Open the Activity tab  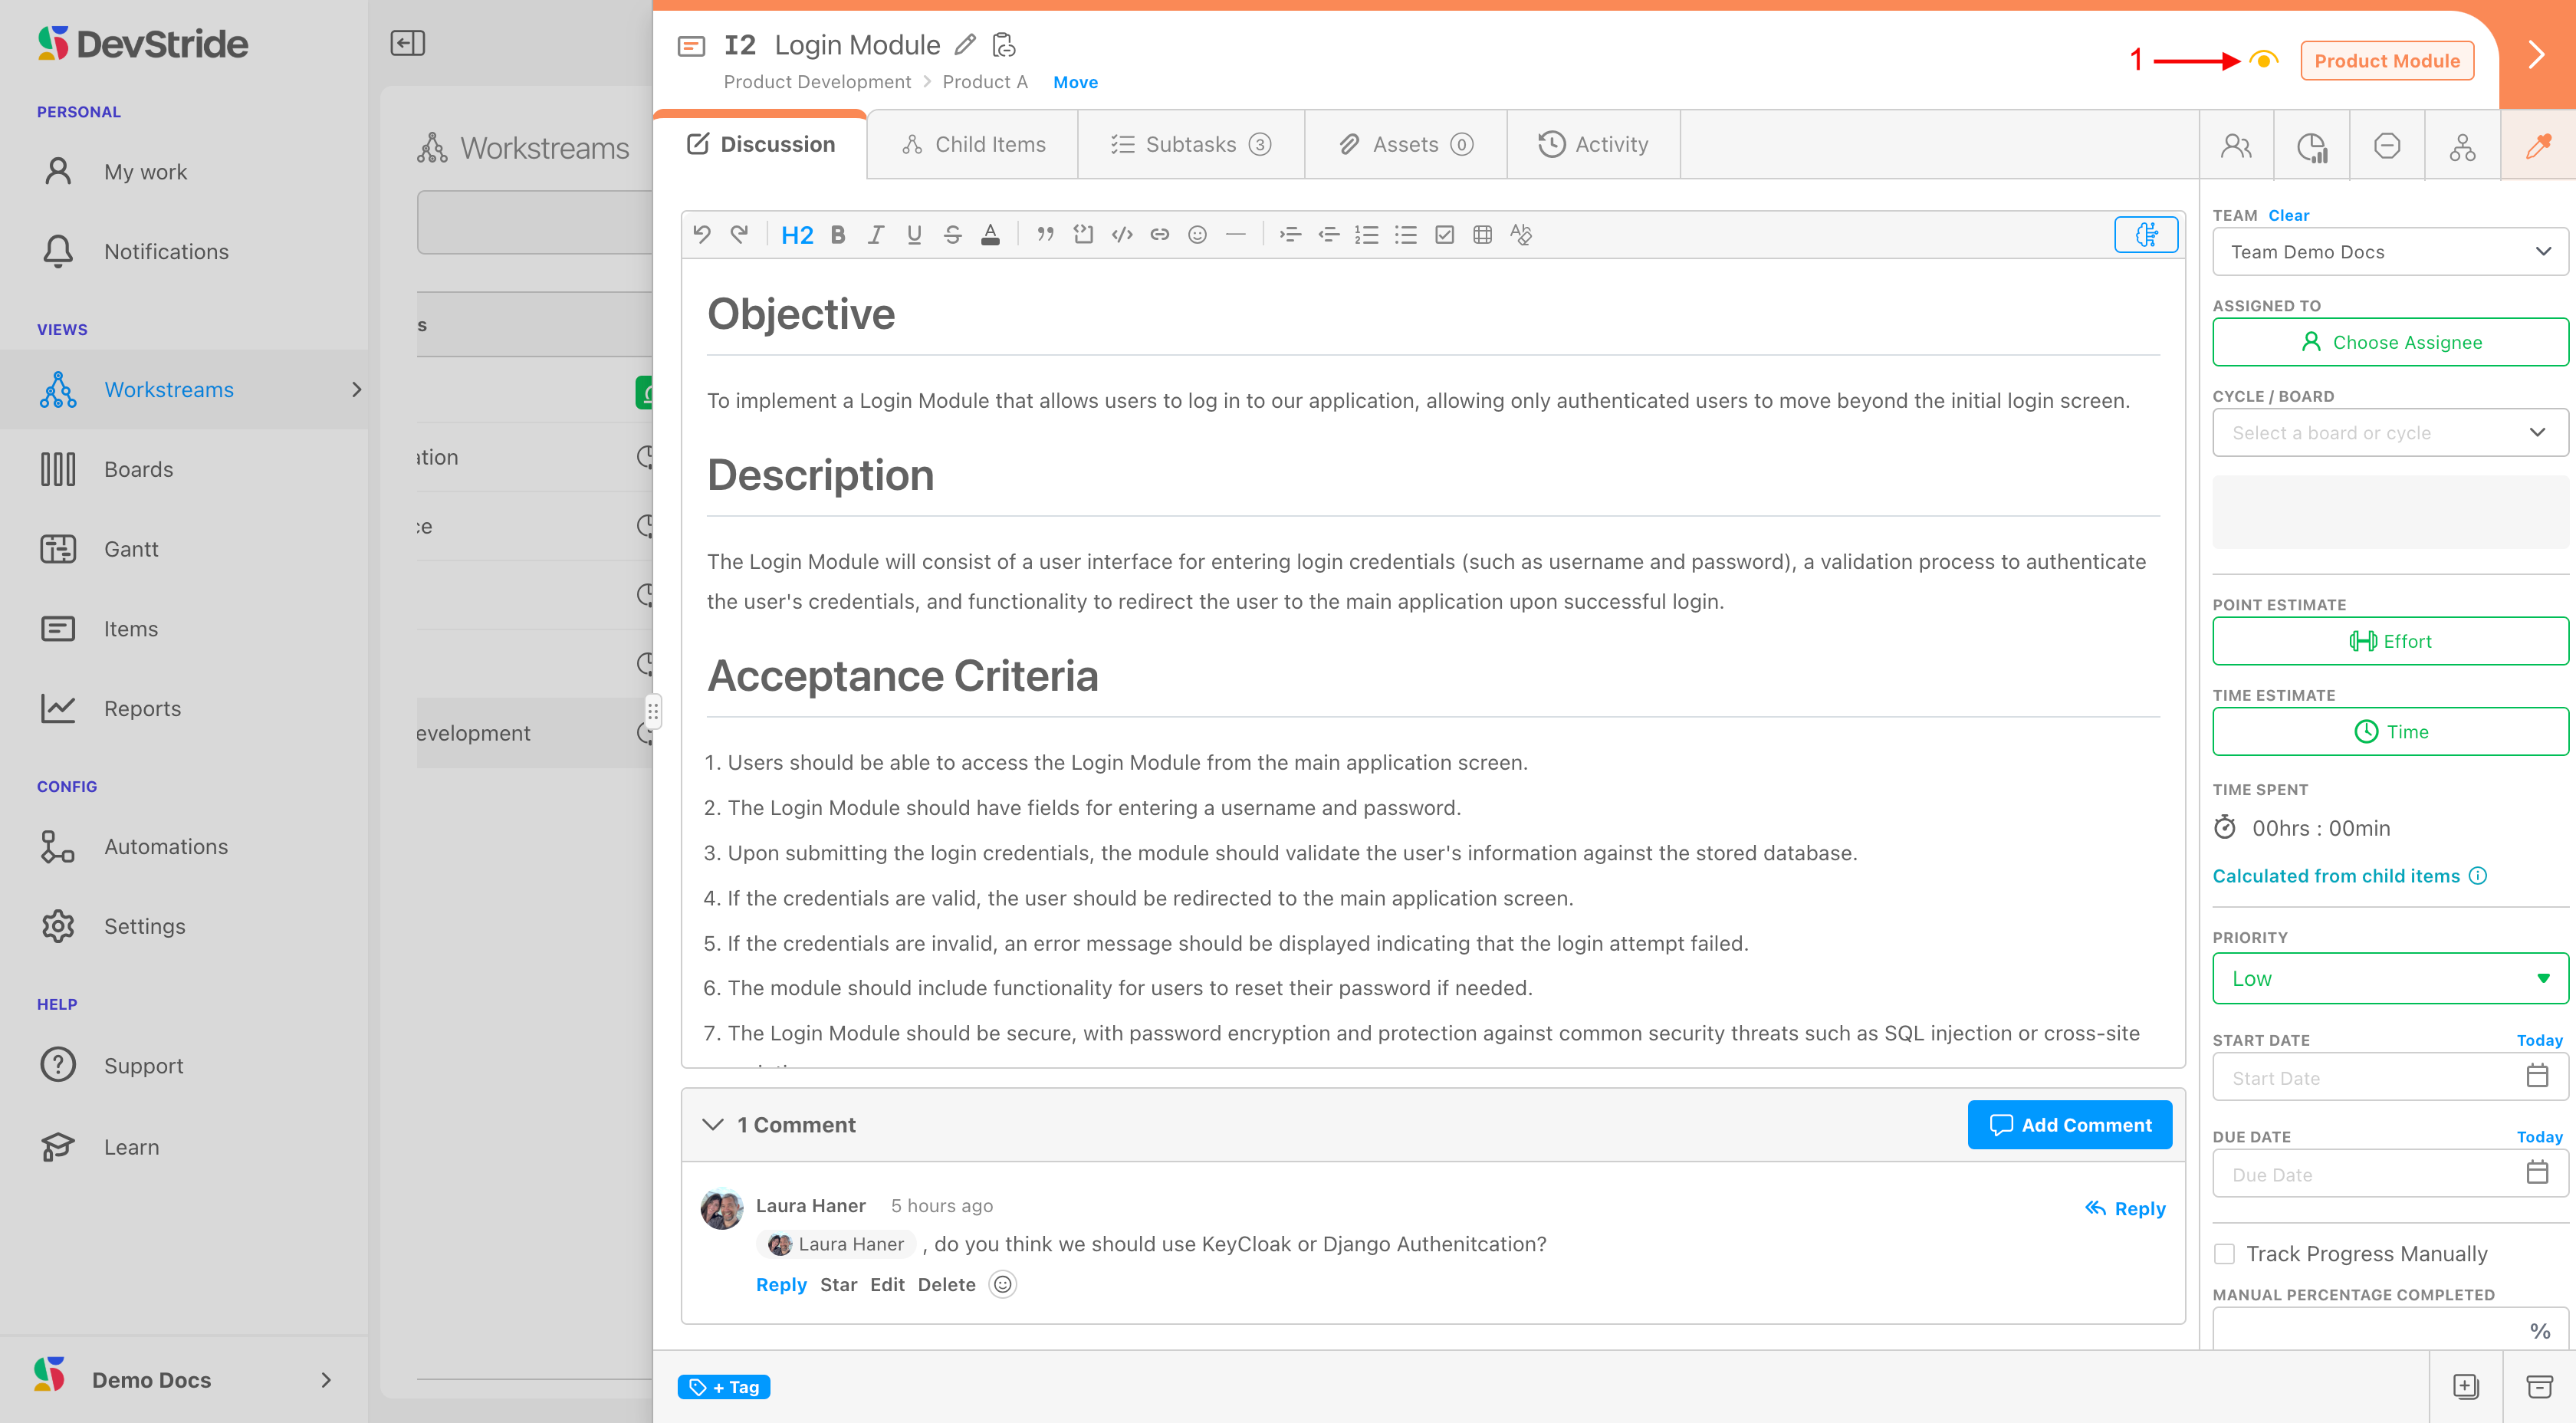[x=1593, y=145]
